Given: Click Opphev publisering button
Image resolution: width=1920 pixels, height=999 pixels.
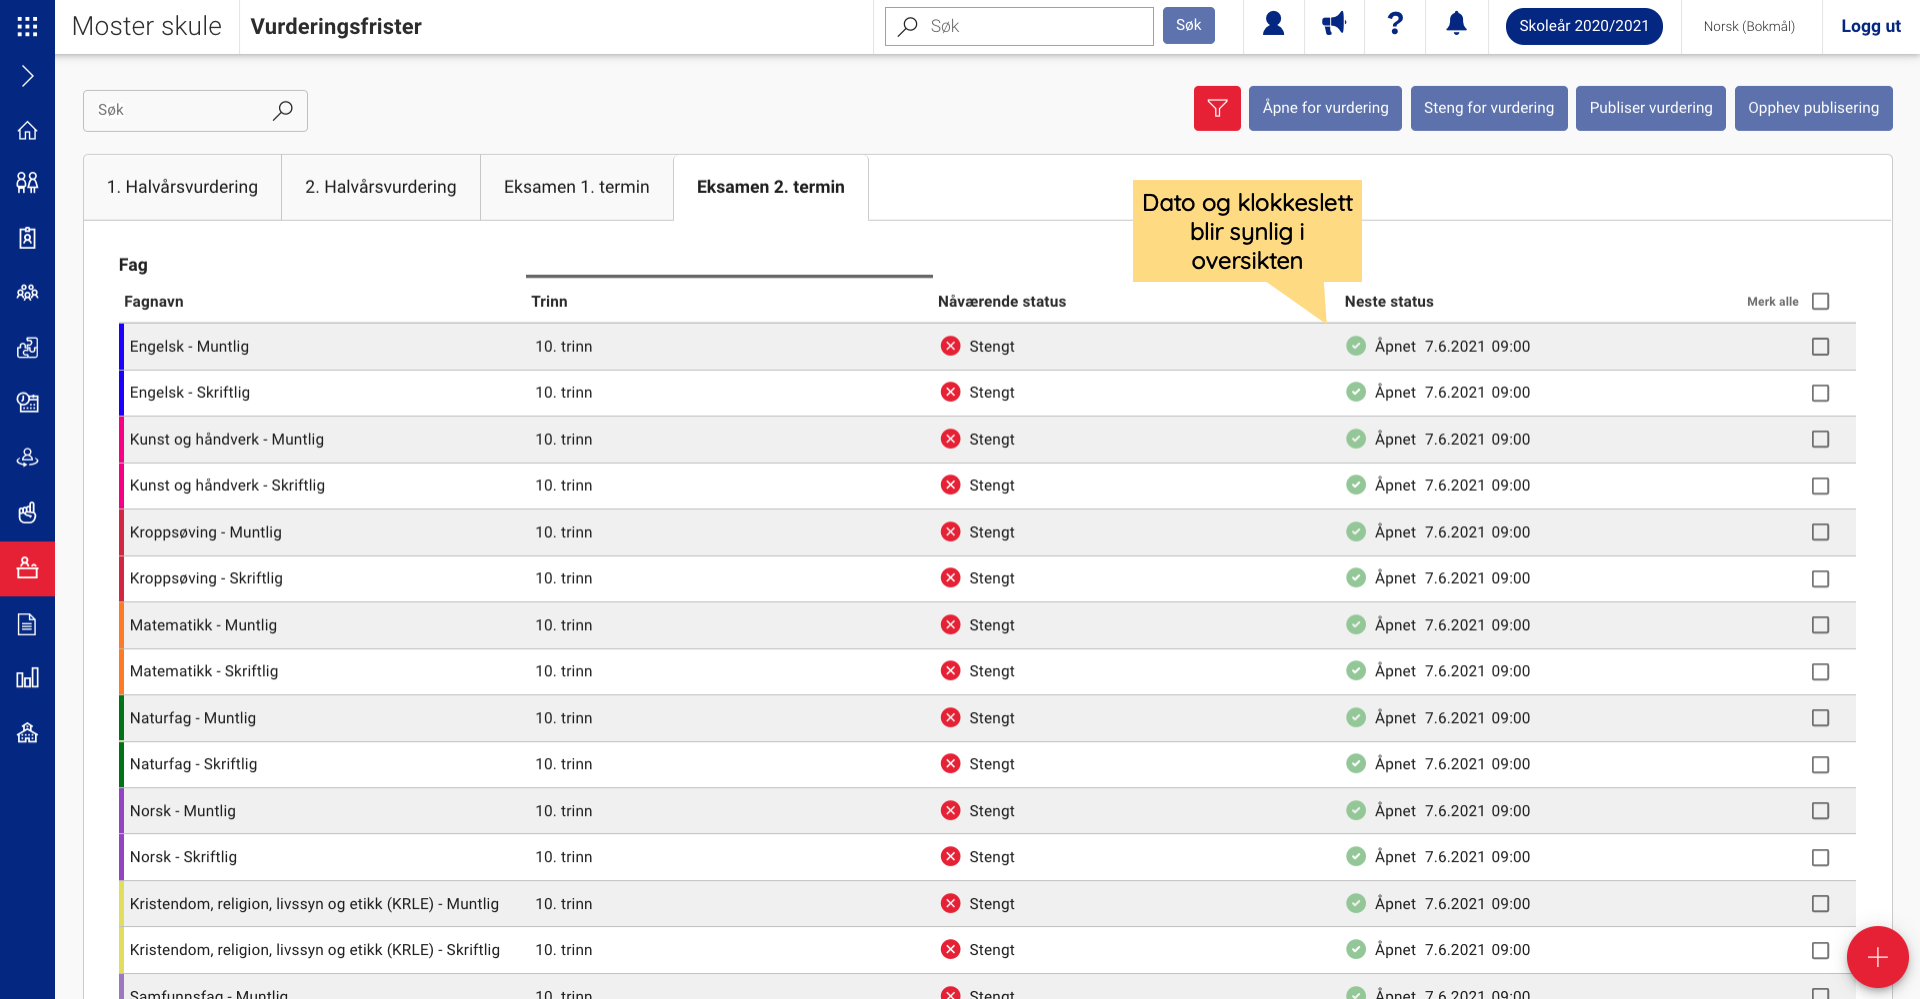Looking at the screenshot, I should coord(1813,108).
